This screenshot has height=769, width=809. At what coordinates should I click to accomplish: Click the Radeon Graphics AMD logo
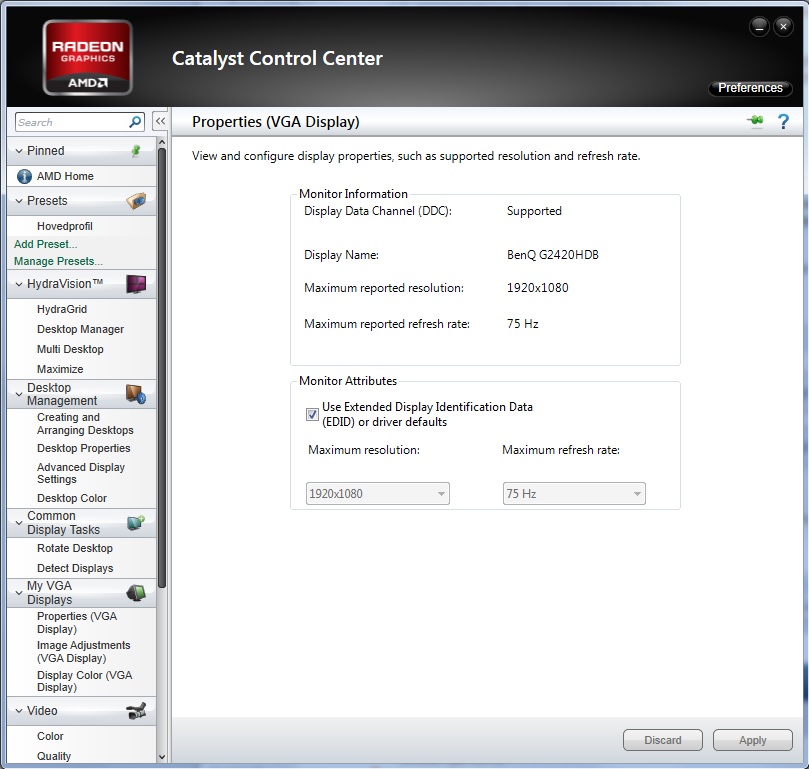[x=88, y=57]
